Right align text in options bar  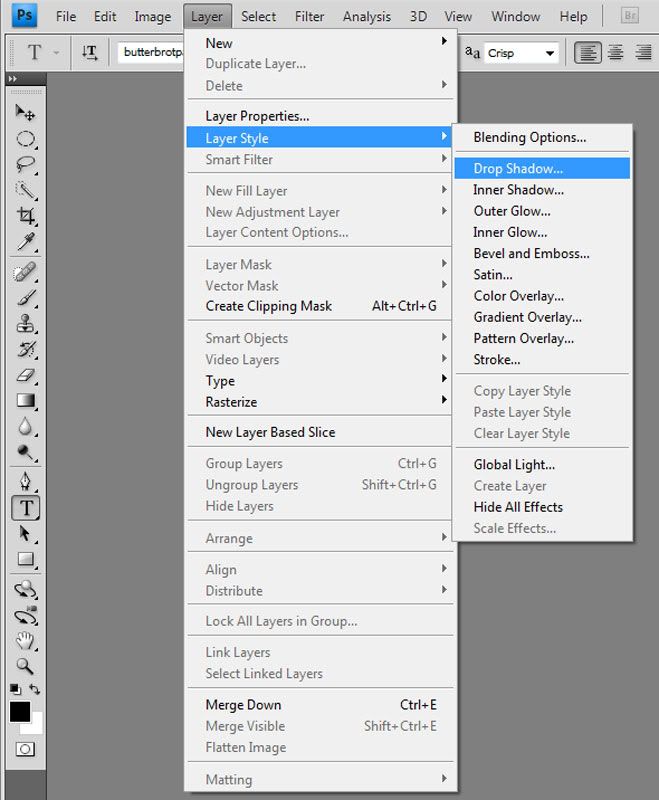coord(643,53)
